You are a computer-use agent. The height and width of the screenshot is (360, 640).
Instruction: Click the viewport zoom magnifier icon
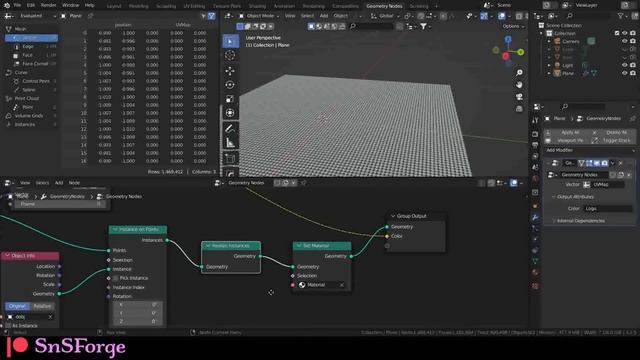(519, 73)
